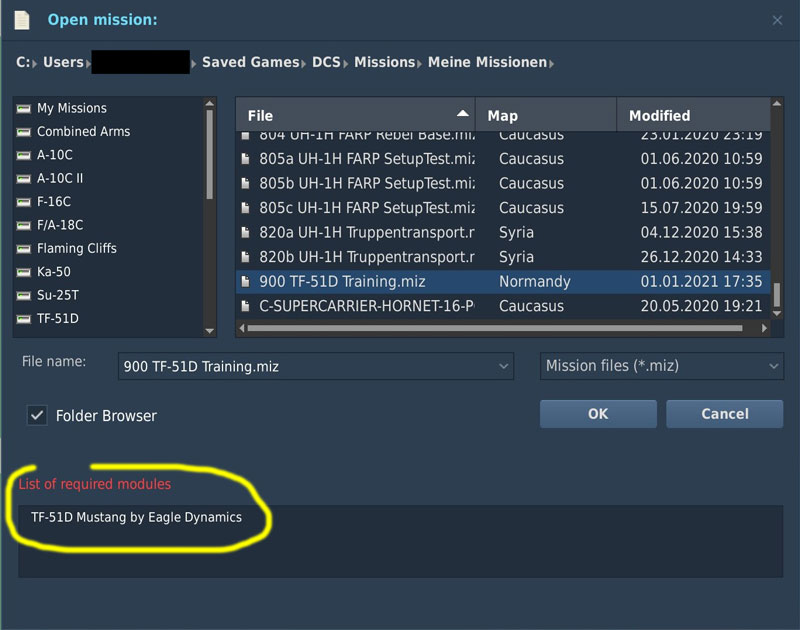
Task: Click the file list horizontal scrollbar
Action: pos(494,328)
